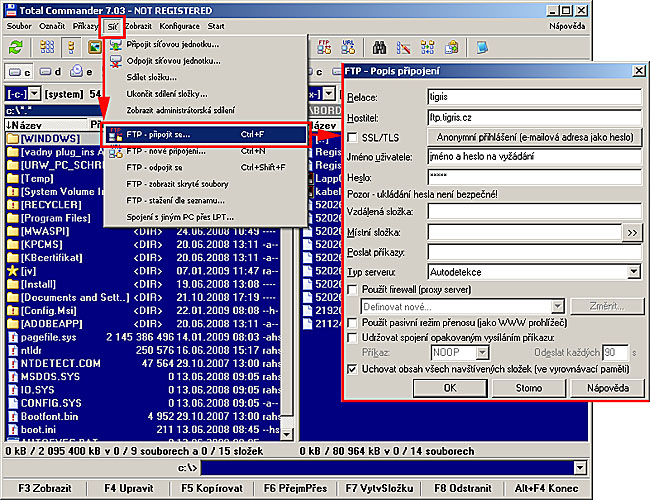Click the >> browse button for Místní složka
650x500 pixels.
[x=632, y=233]
